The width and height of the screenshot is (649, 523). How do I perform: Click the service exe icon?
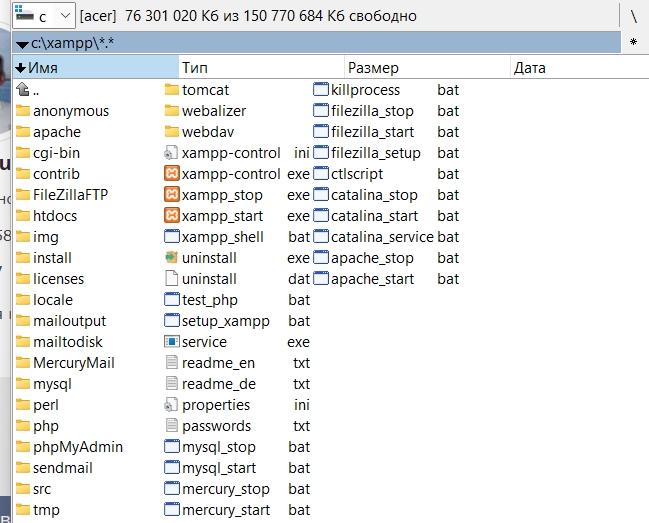pos(171,342)
